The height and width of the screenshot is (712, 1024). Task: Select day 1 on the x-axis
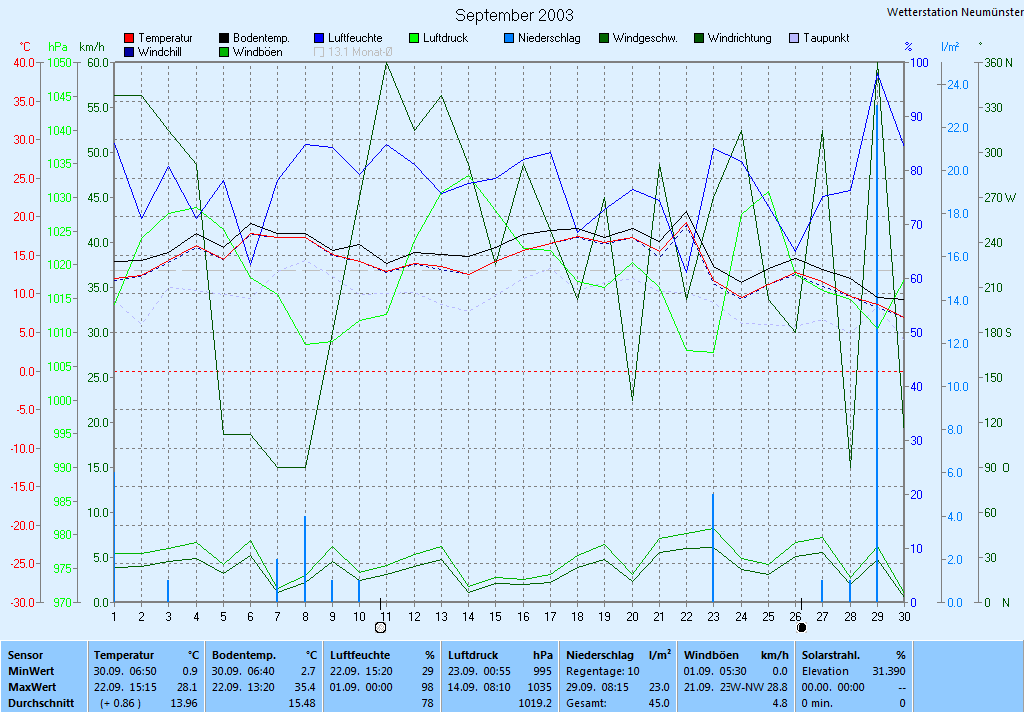pos(114,616)
